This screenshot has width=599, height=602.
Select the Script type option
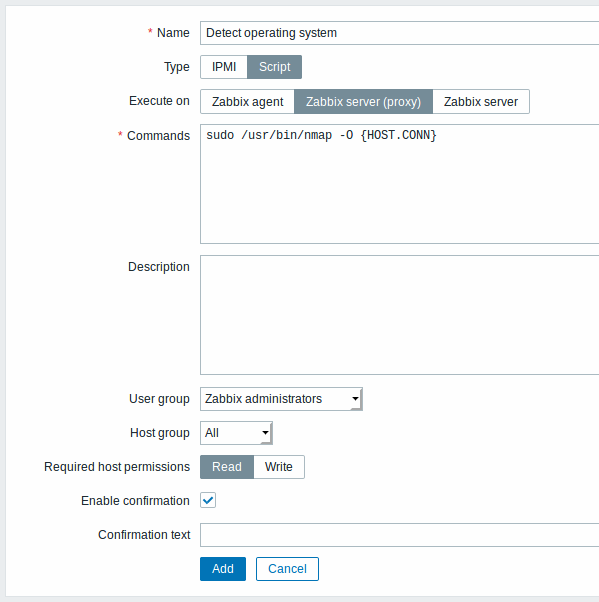(x=275, y=67)
